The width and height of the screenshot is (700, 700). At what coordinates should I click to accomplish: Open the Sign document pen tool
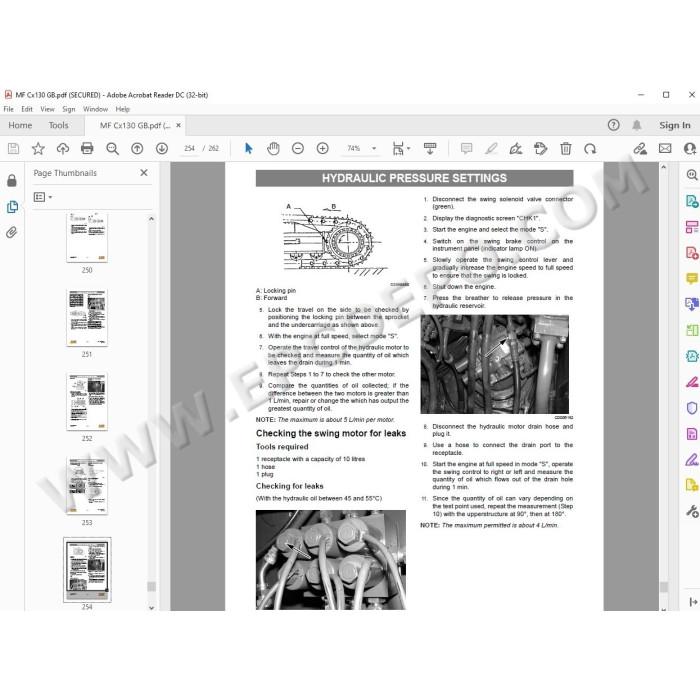coord(516,149)
